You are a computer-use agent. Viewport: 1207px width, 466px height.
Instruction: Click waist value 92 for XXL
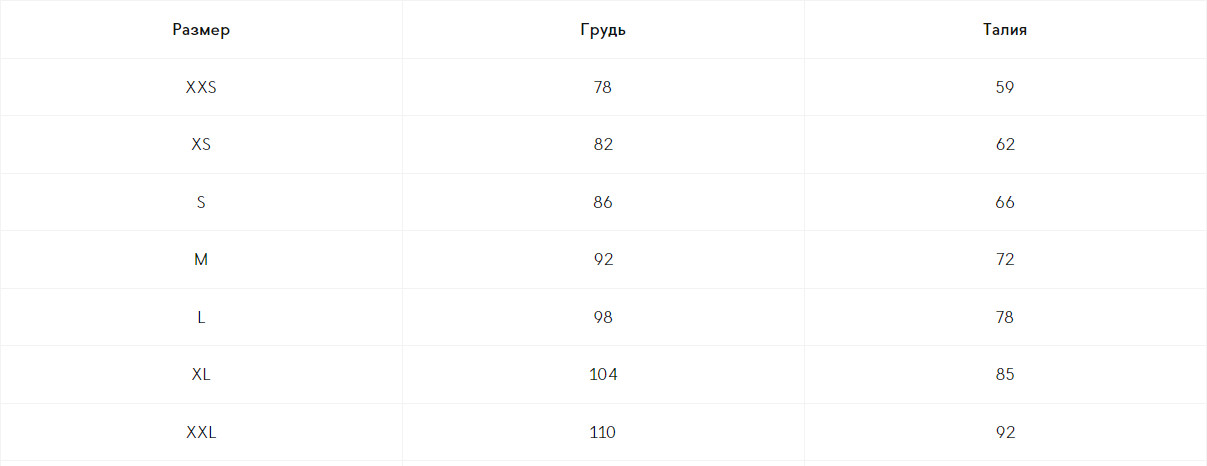(x=1005, y=433)
